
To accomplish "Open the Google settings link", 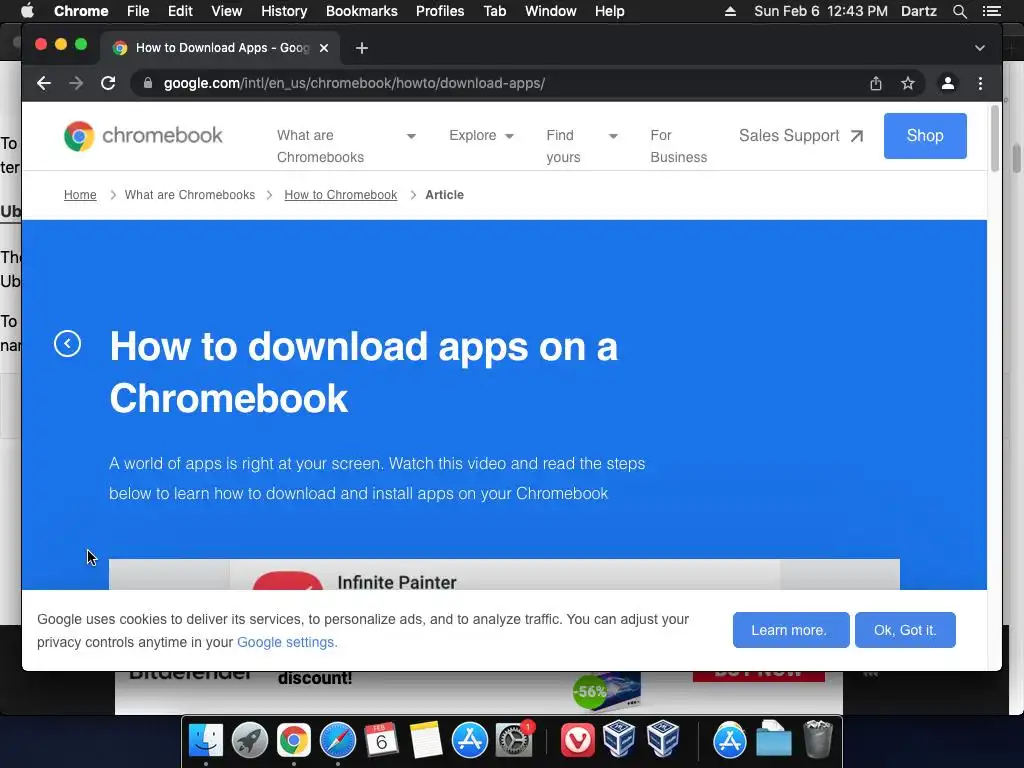I will pos(287,642).
